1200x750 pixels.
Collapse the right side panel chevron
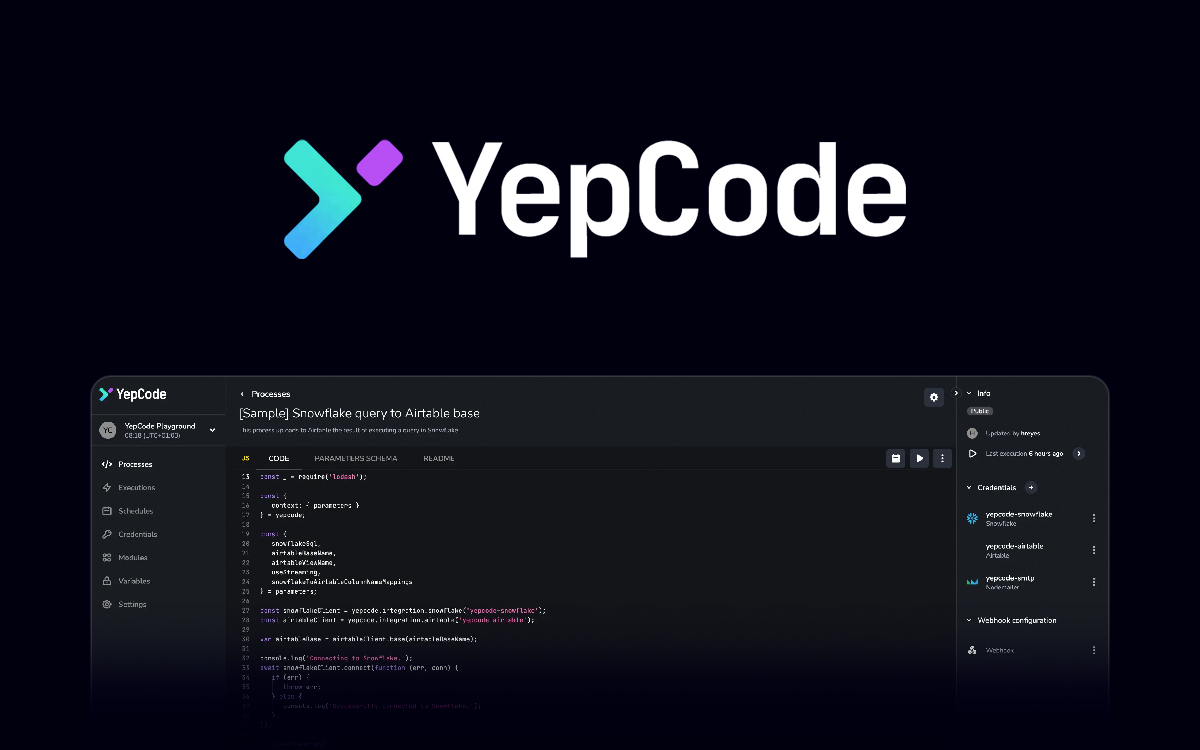coord(956,393)
